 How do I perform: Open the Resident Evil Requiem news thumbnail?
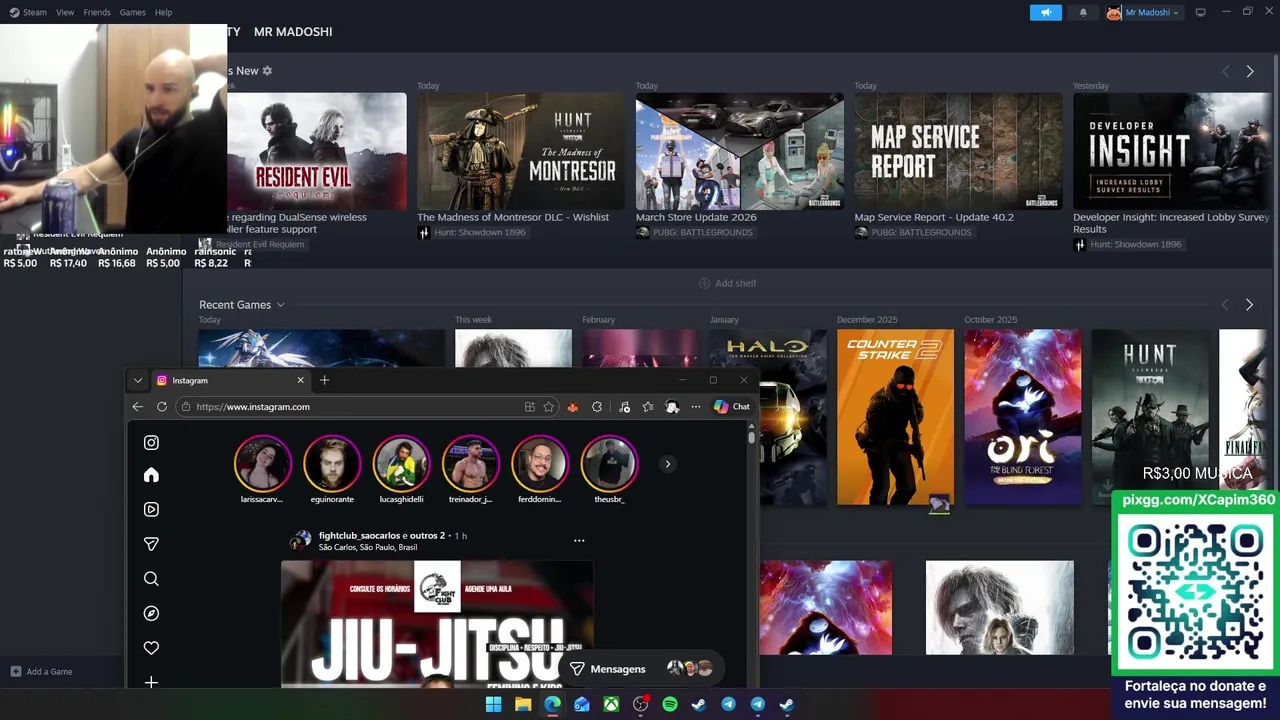[x=317, y=151]
